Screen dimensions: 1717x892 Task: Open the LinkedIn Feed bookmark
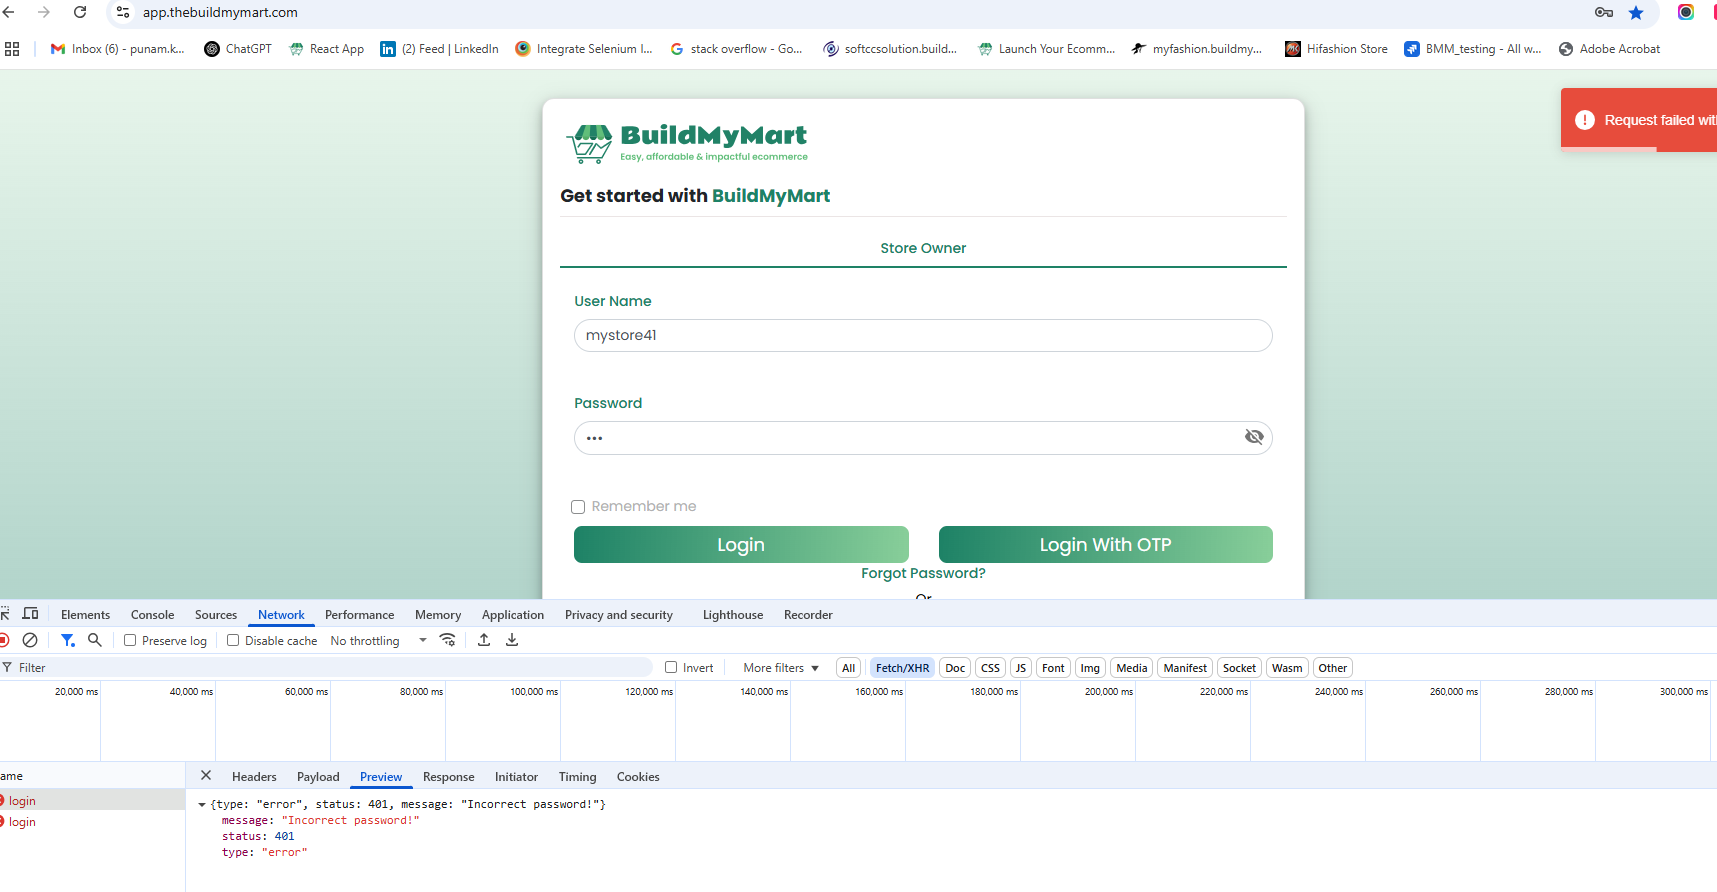coord(439,48)
